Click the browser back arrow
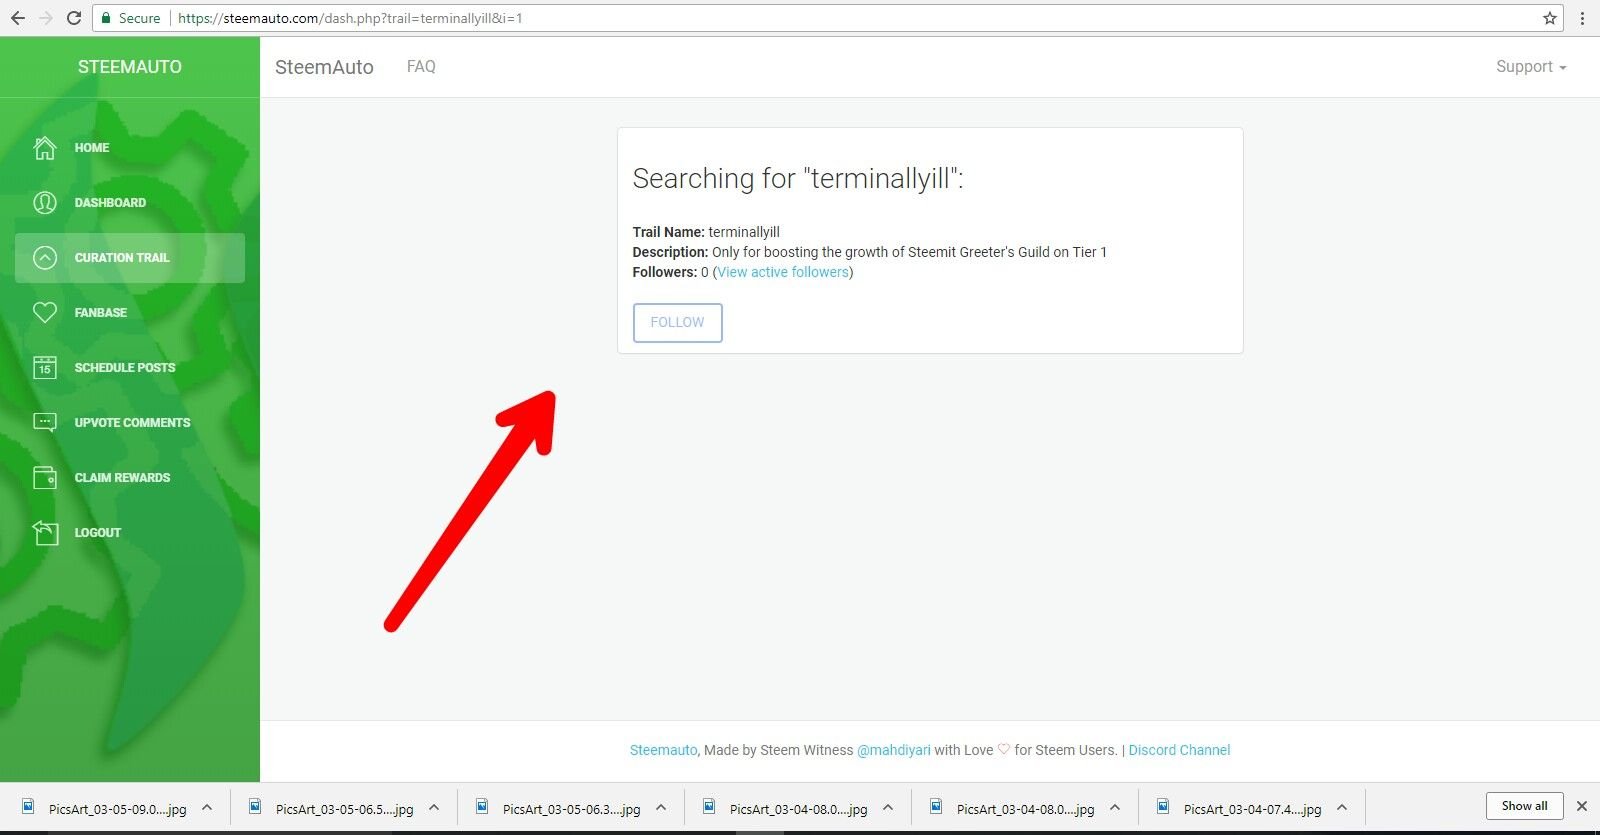 coord(18,18)
